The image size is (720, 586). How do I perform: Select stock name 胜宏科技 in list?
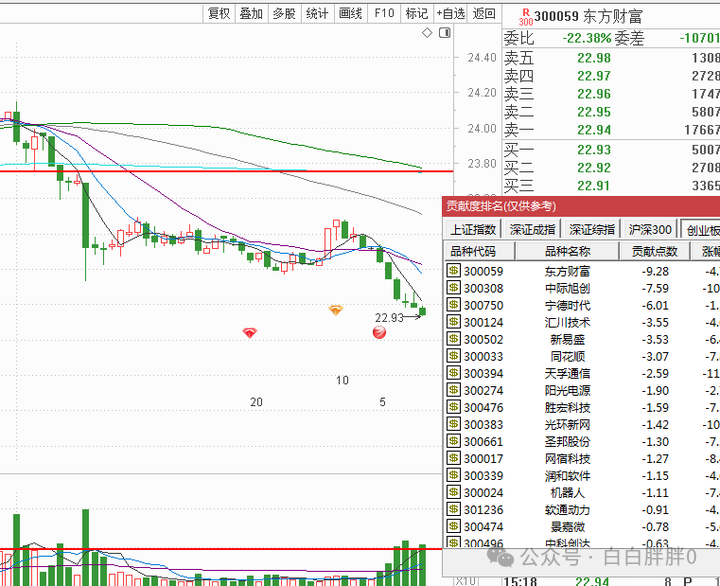568,407
